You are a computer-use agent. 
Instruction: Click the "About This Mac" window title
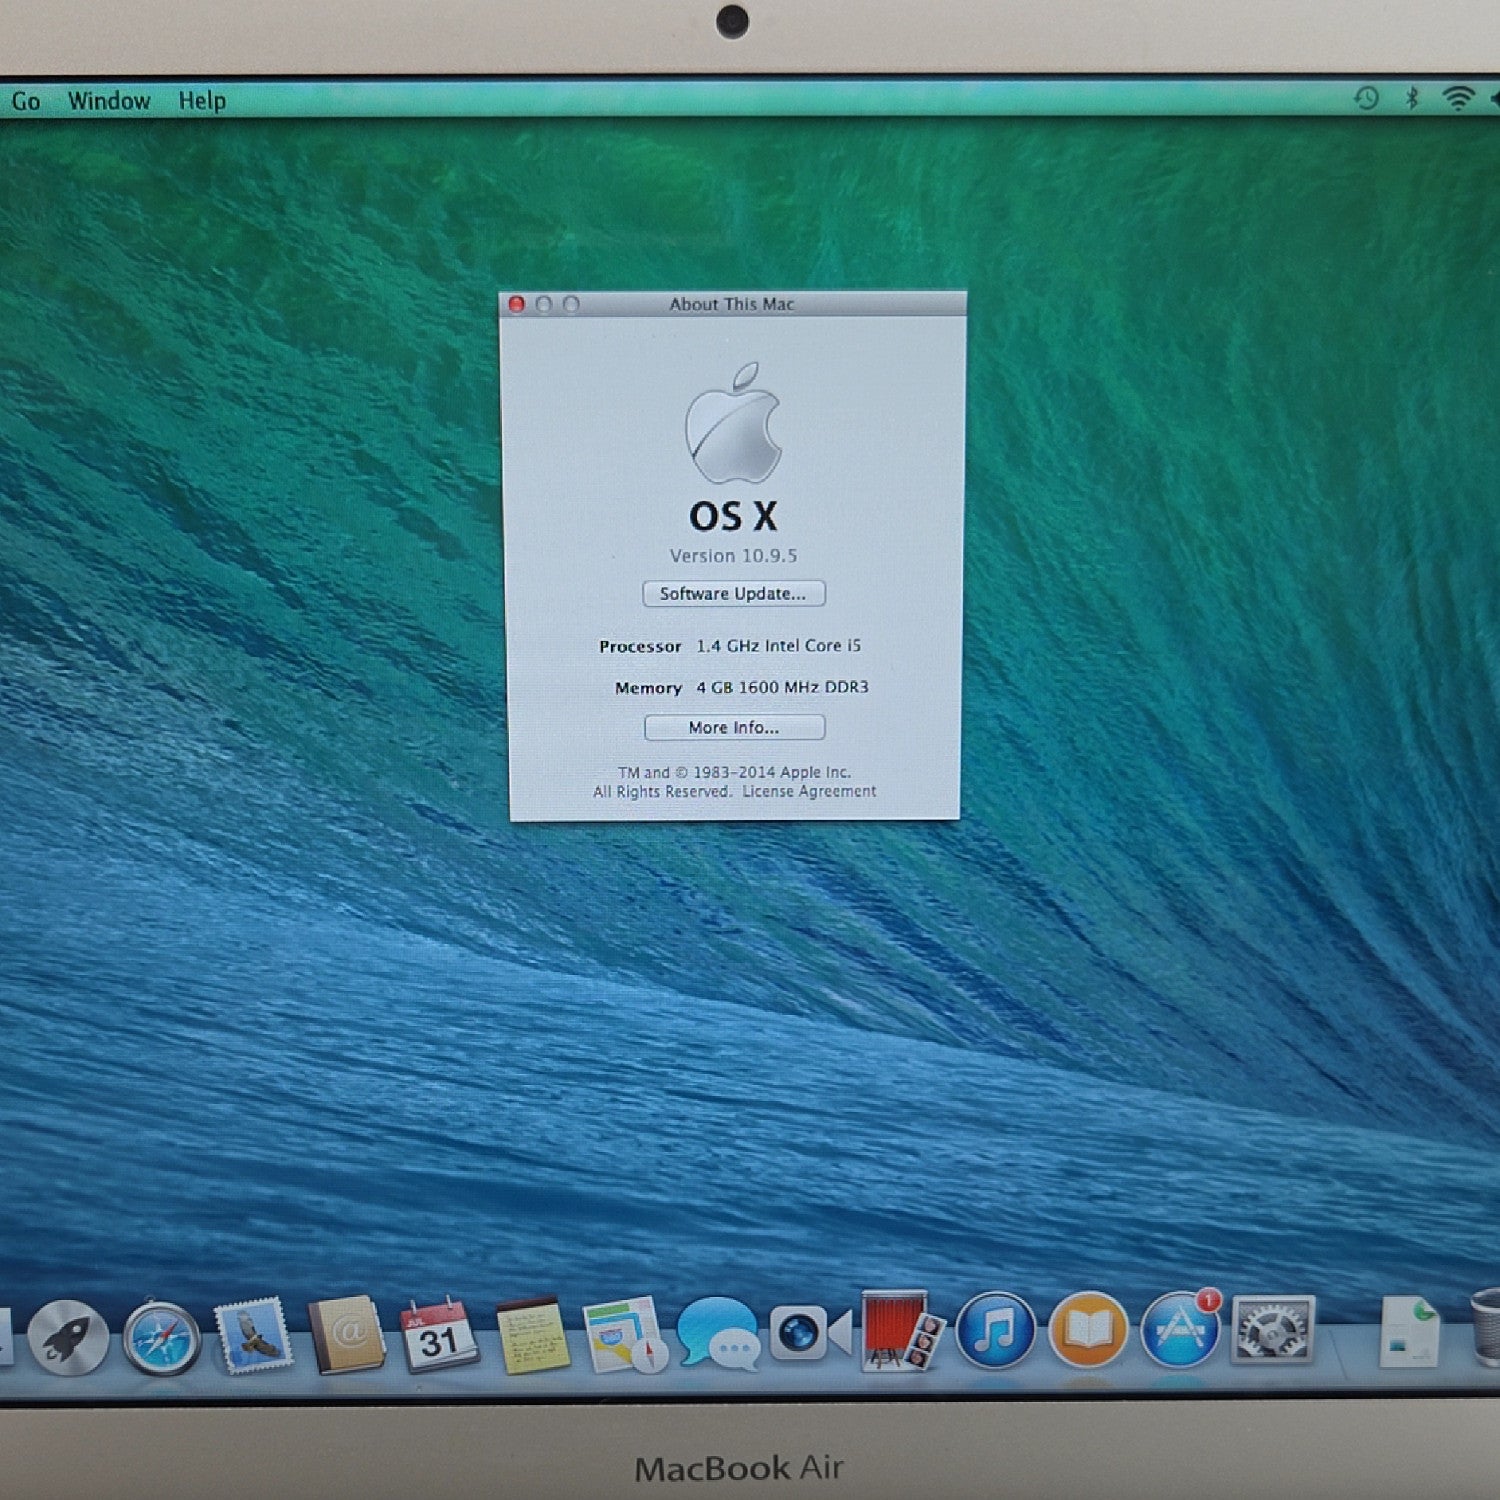tap(732, 304)
